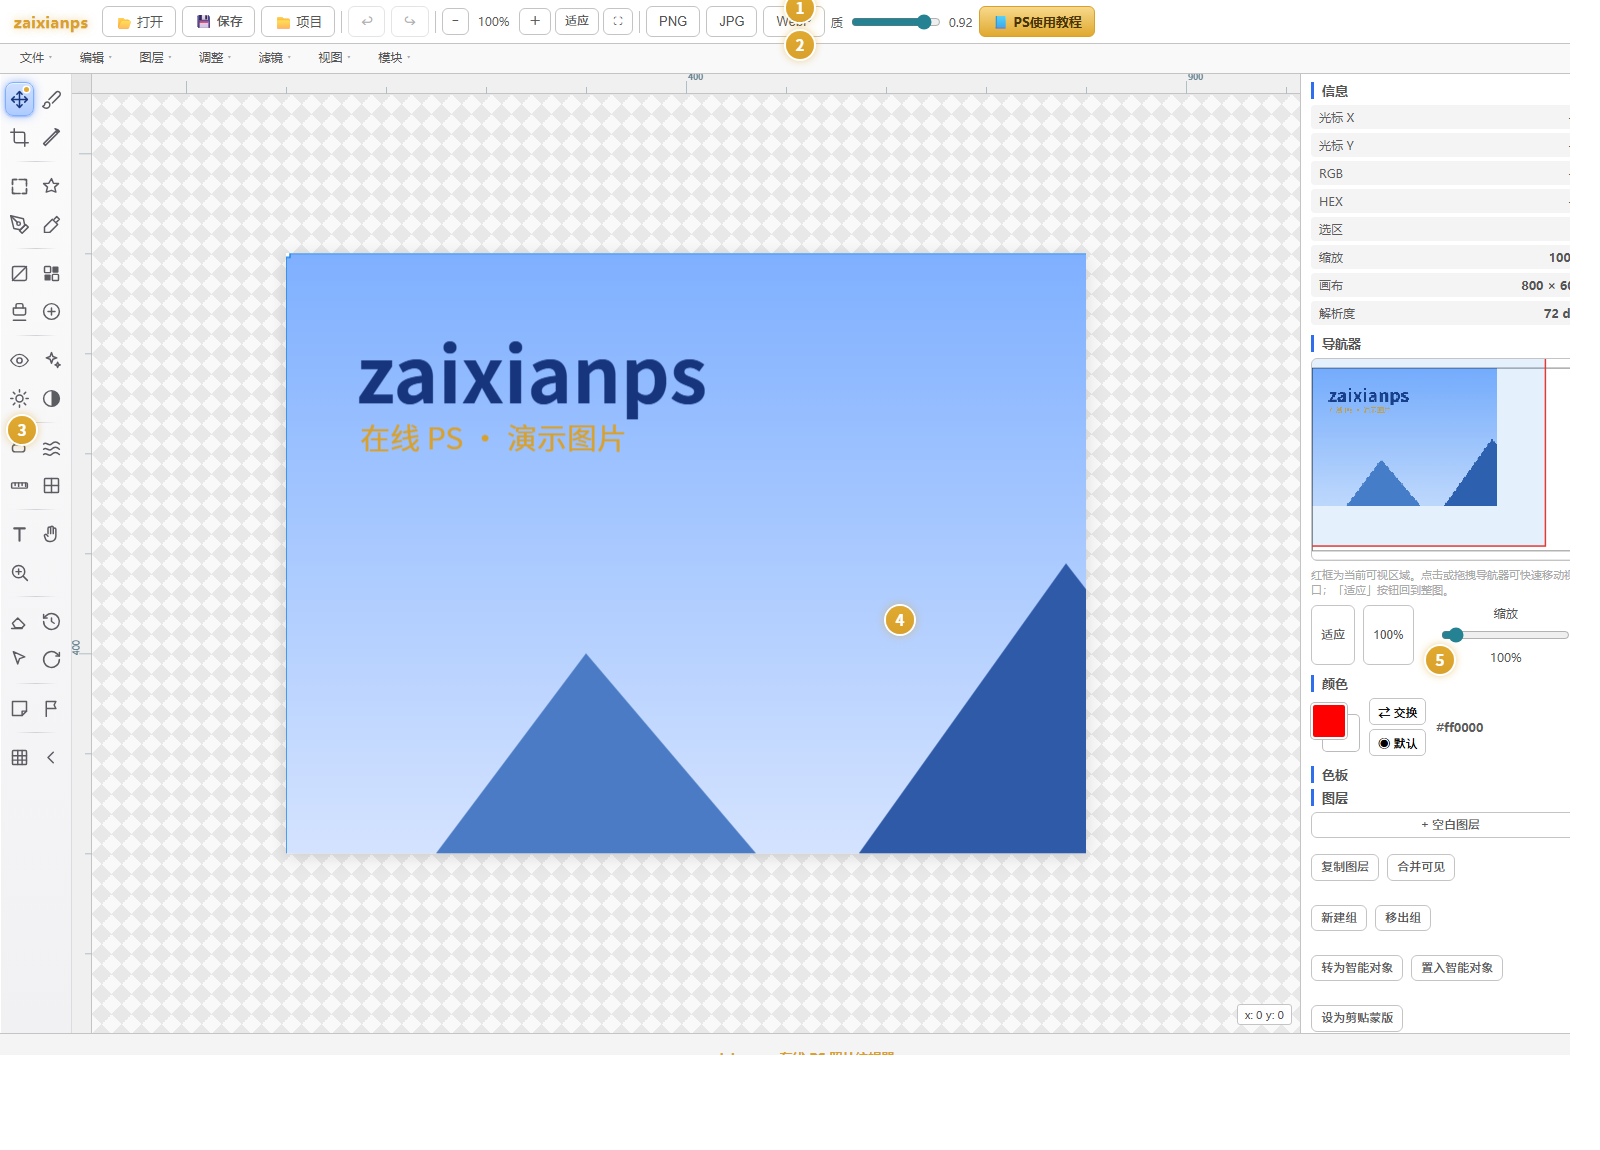Click the red foreground color swatch

pos(1329,720)
